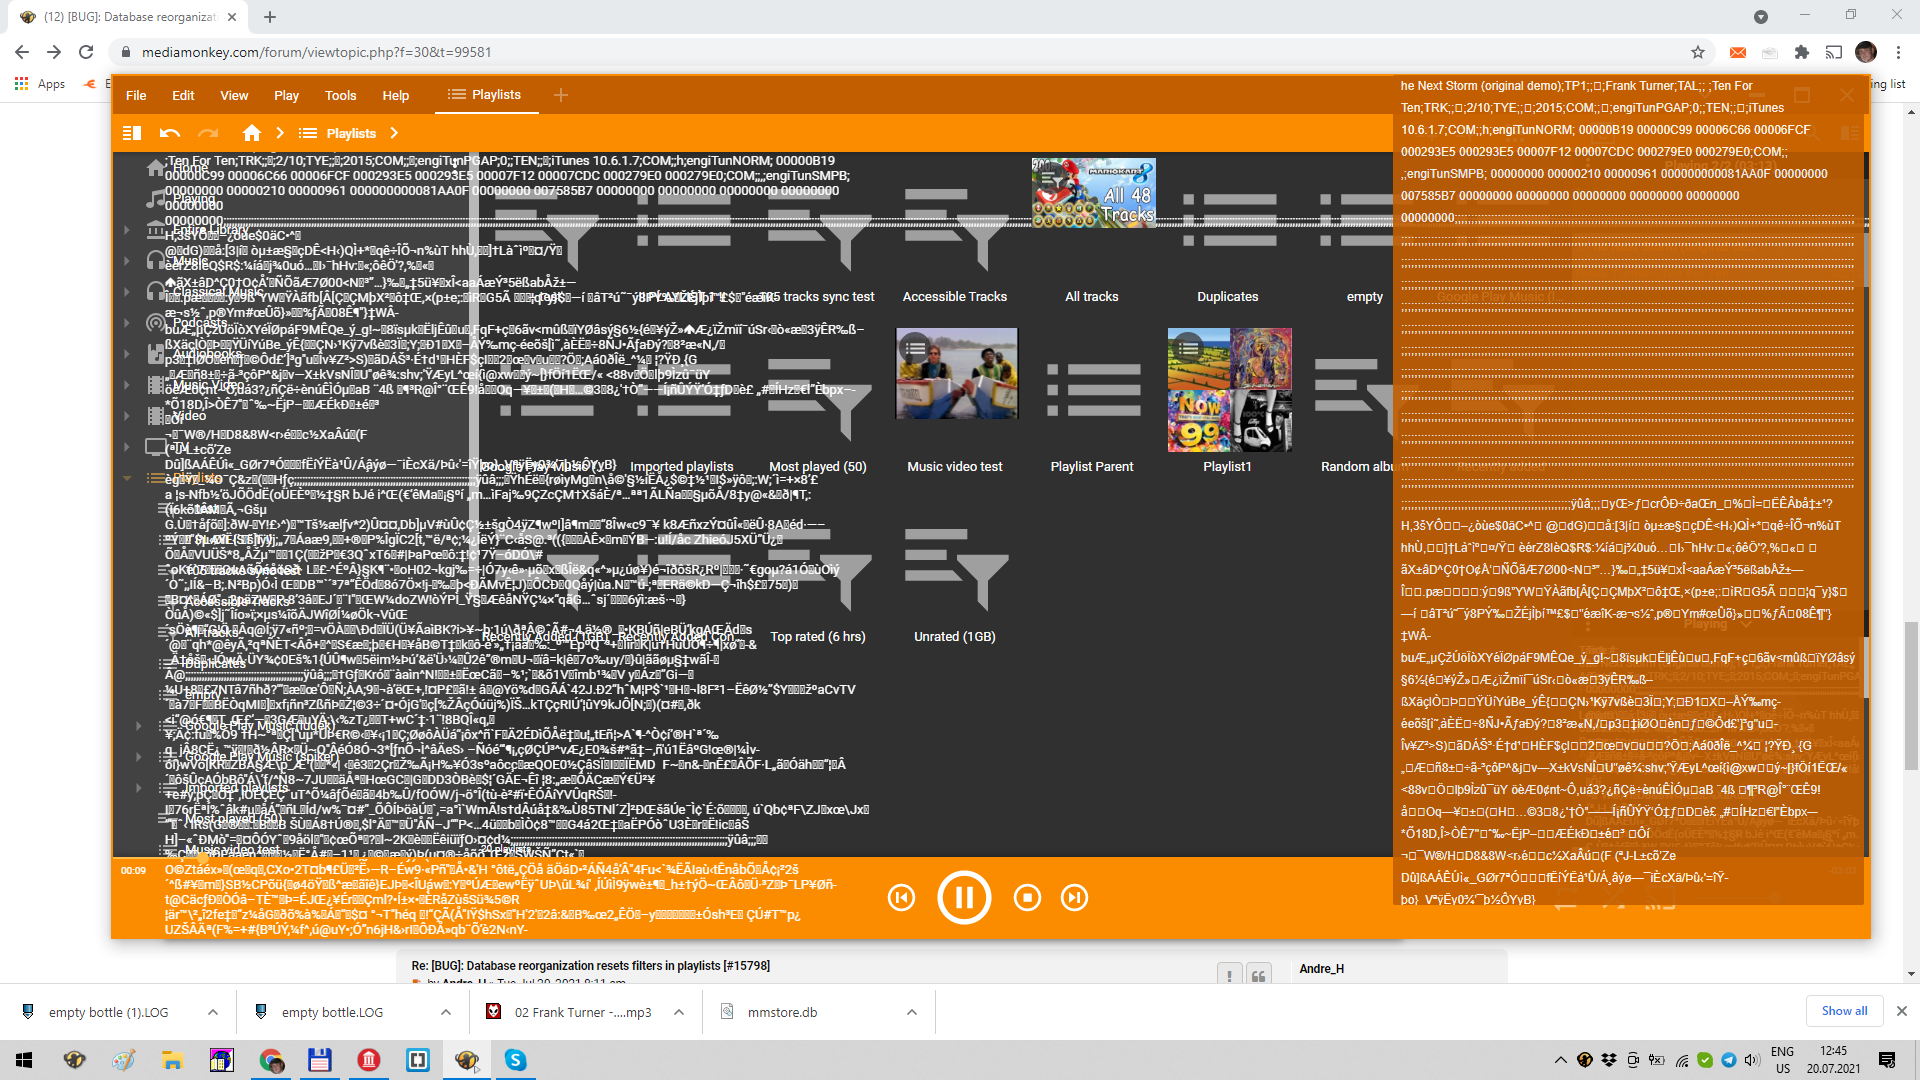Open the Extensions puzzle icon in Chrome
The height and width of the screenshot is (1080, 1920).
pyautogui.click(x=1802, y=52)
